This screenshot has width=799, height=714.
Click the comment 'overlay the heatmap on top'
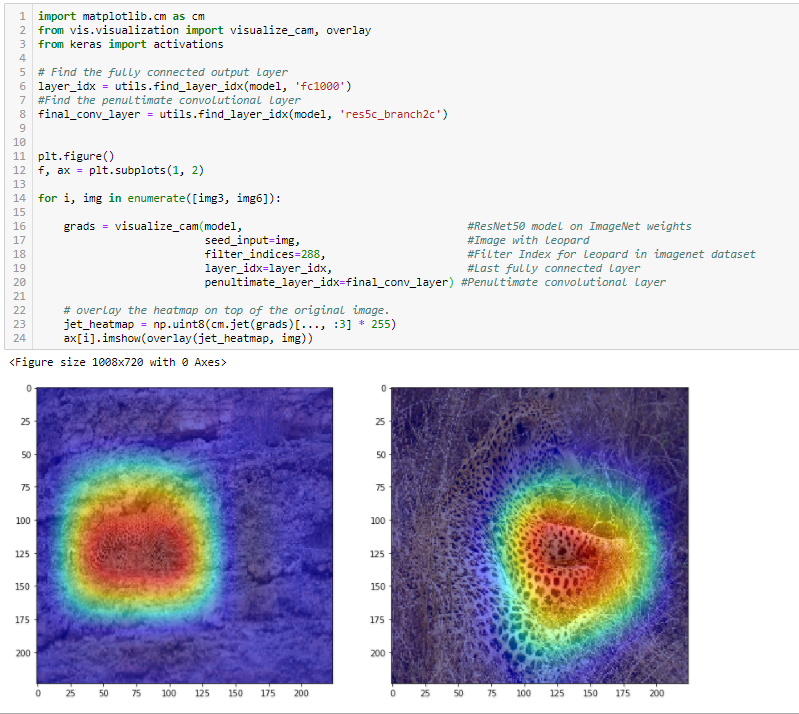(226, 310)
